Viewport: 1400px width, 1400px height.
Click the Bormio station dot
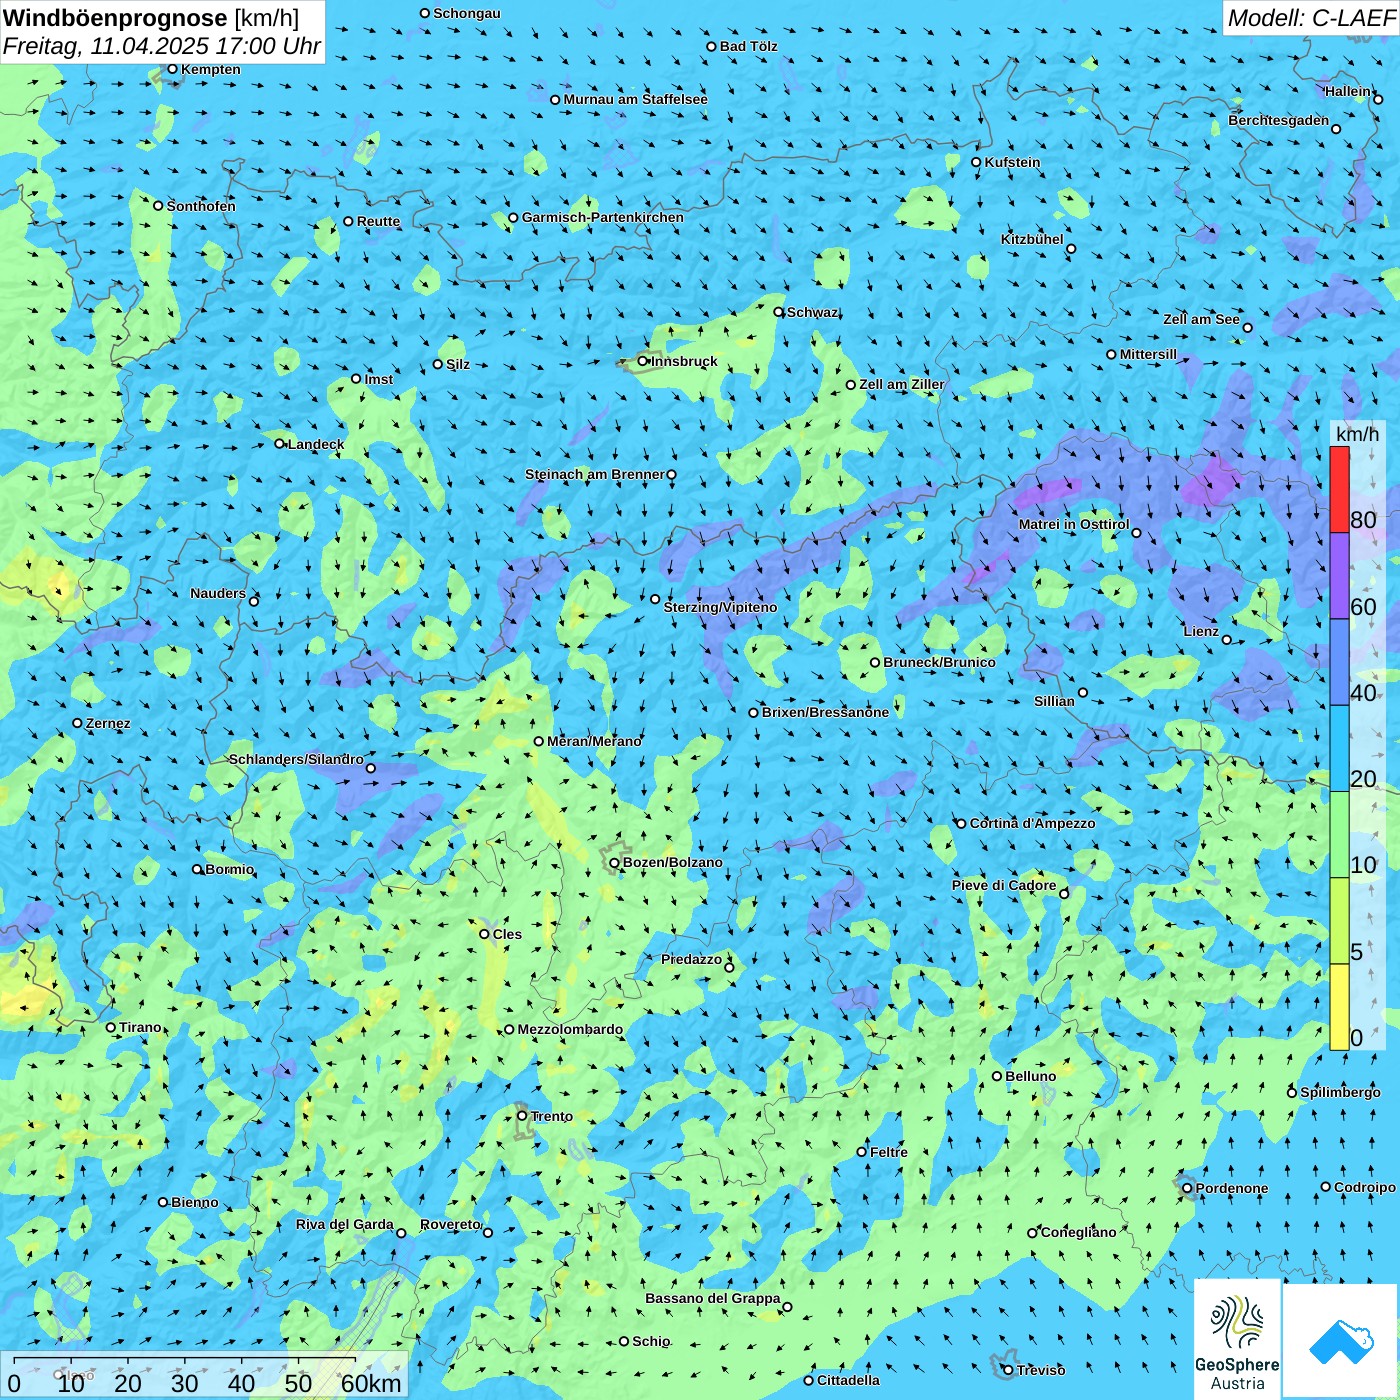[198, 869]
